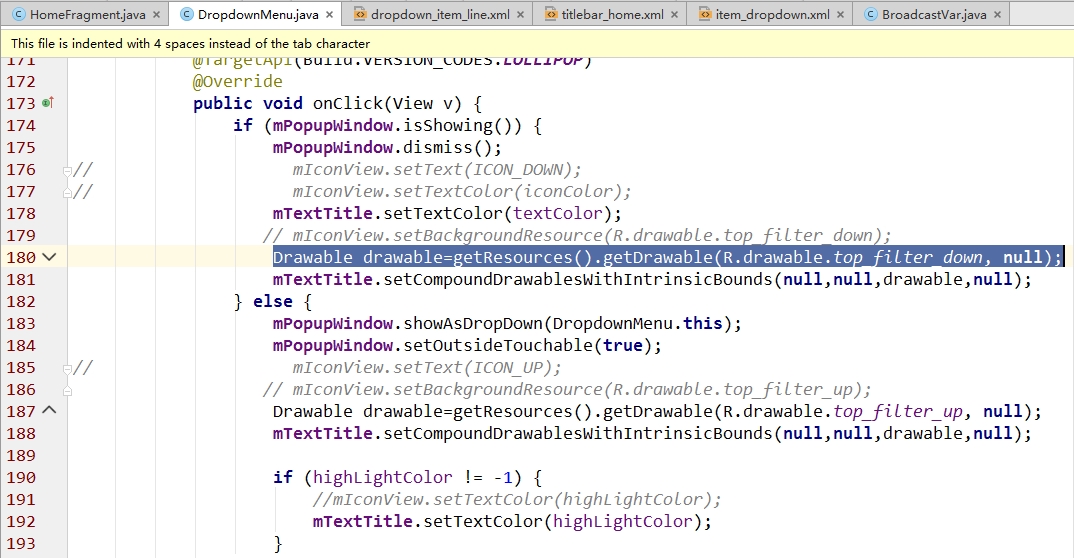Close the item_dropdown.xml tab
The width and height of the screenshot is (1074, 558).
coord(840,14)
